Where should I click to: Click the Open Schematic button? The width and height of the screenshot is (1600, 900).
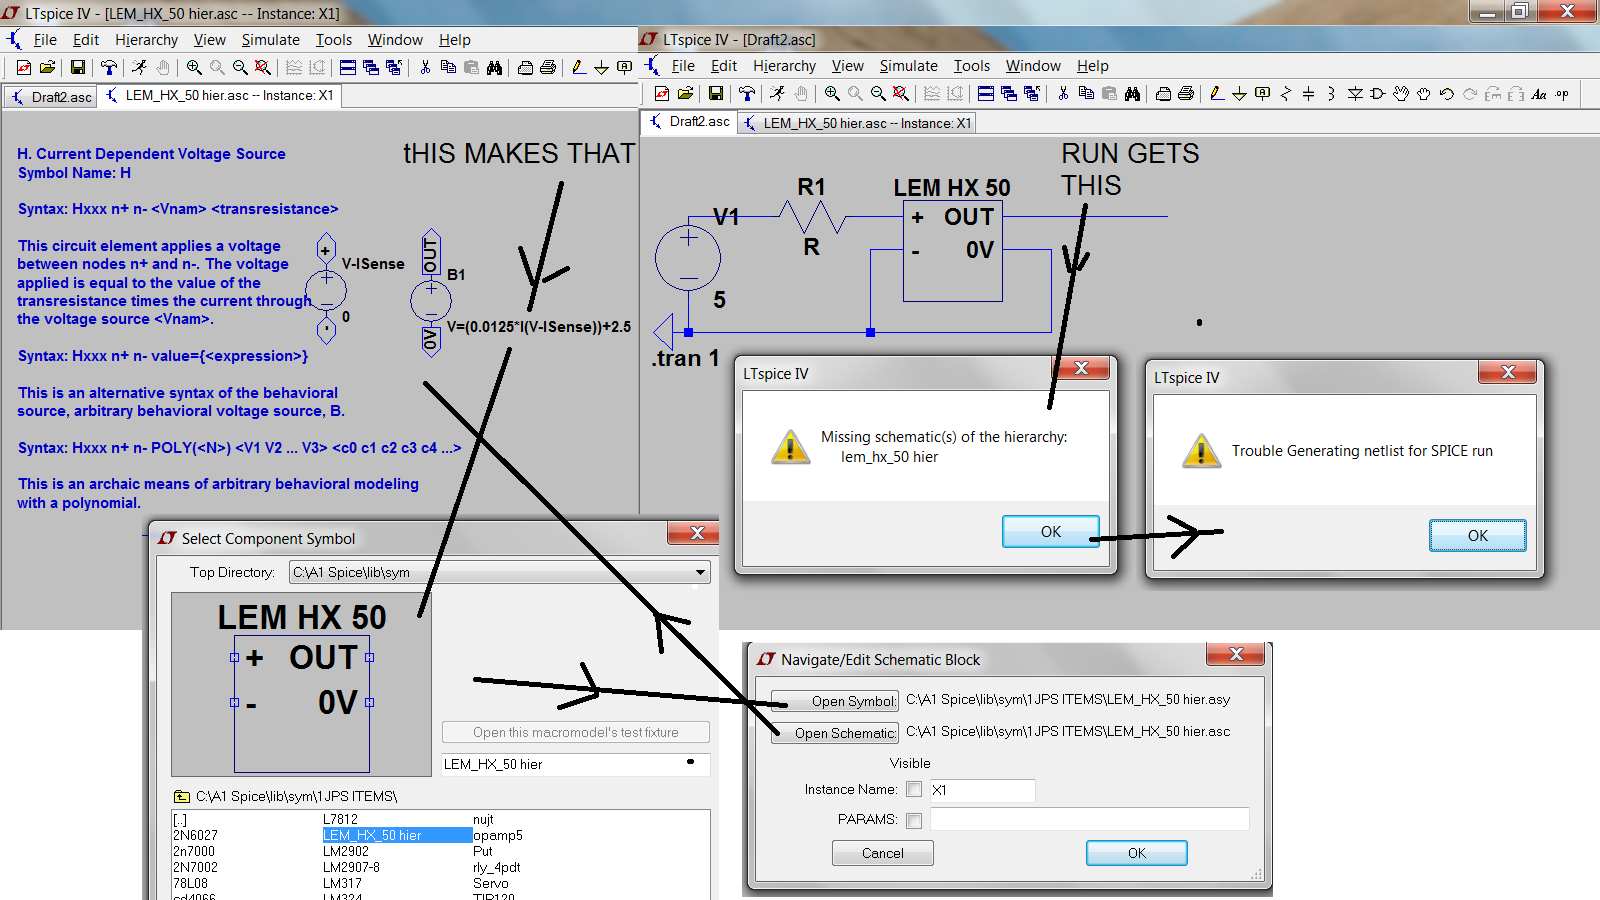835,733
